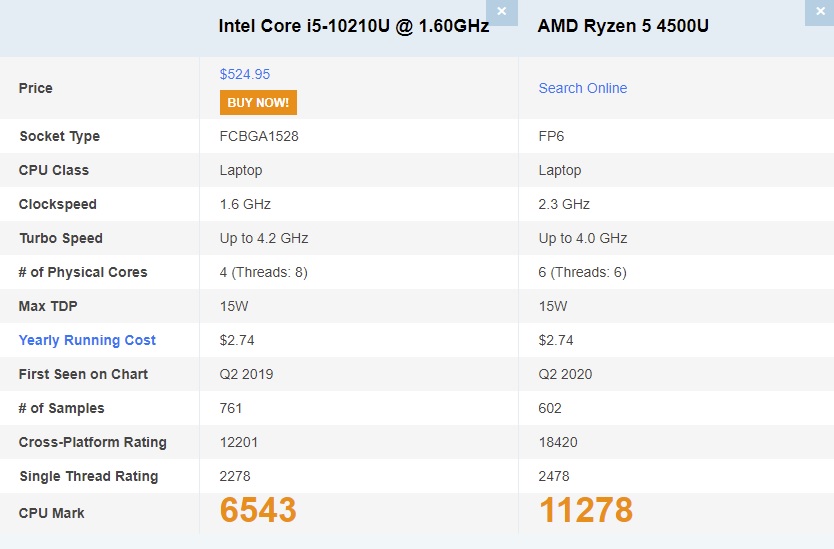Click the Intel single thread rating 2278
834x549 pixels.
point(239,476)
